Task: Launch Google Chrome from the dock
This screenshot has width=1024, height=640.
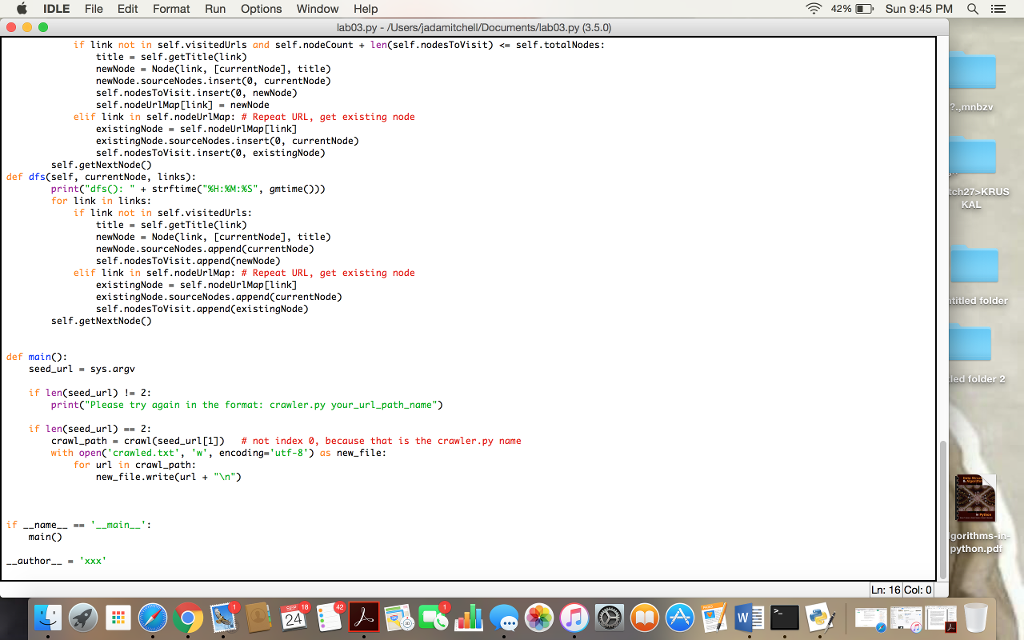Action: (188, 620)
